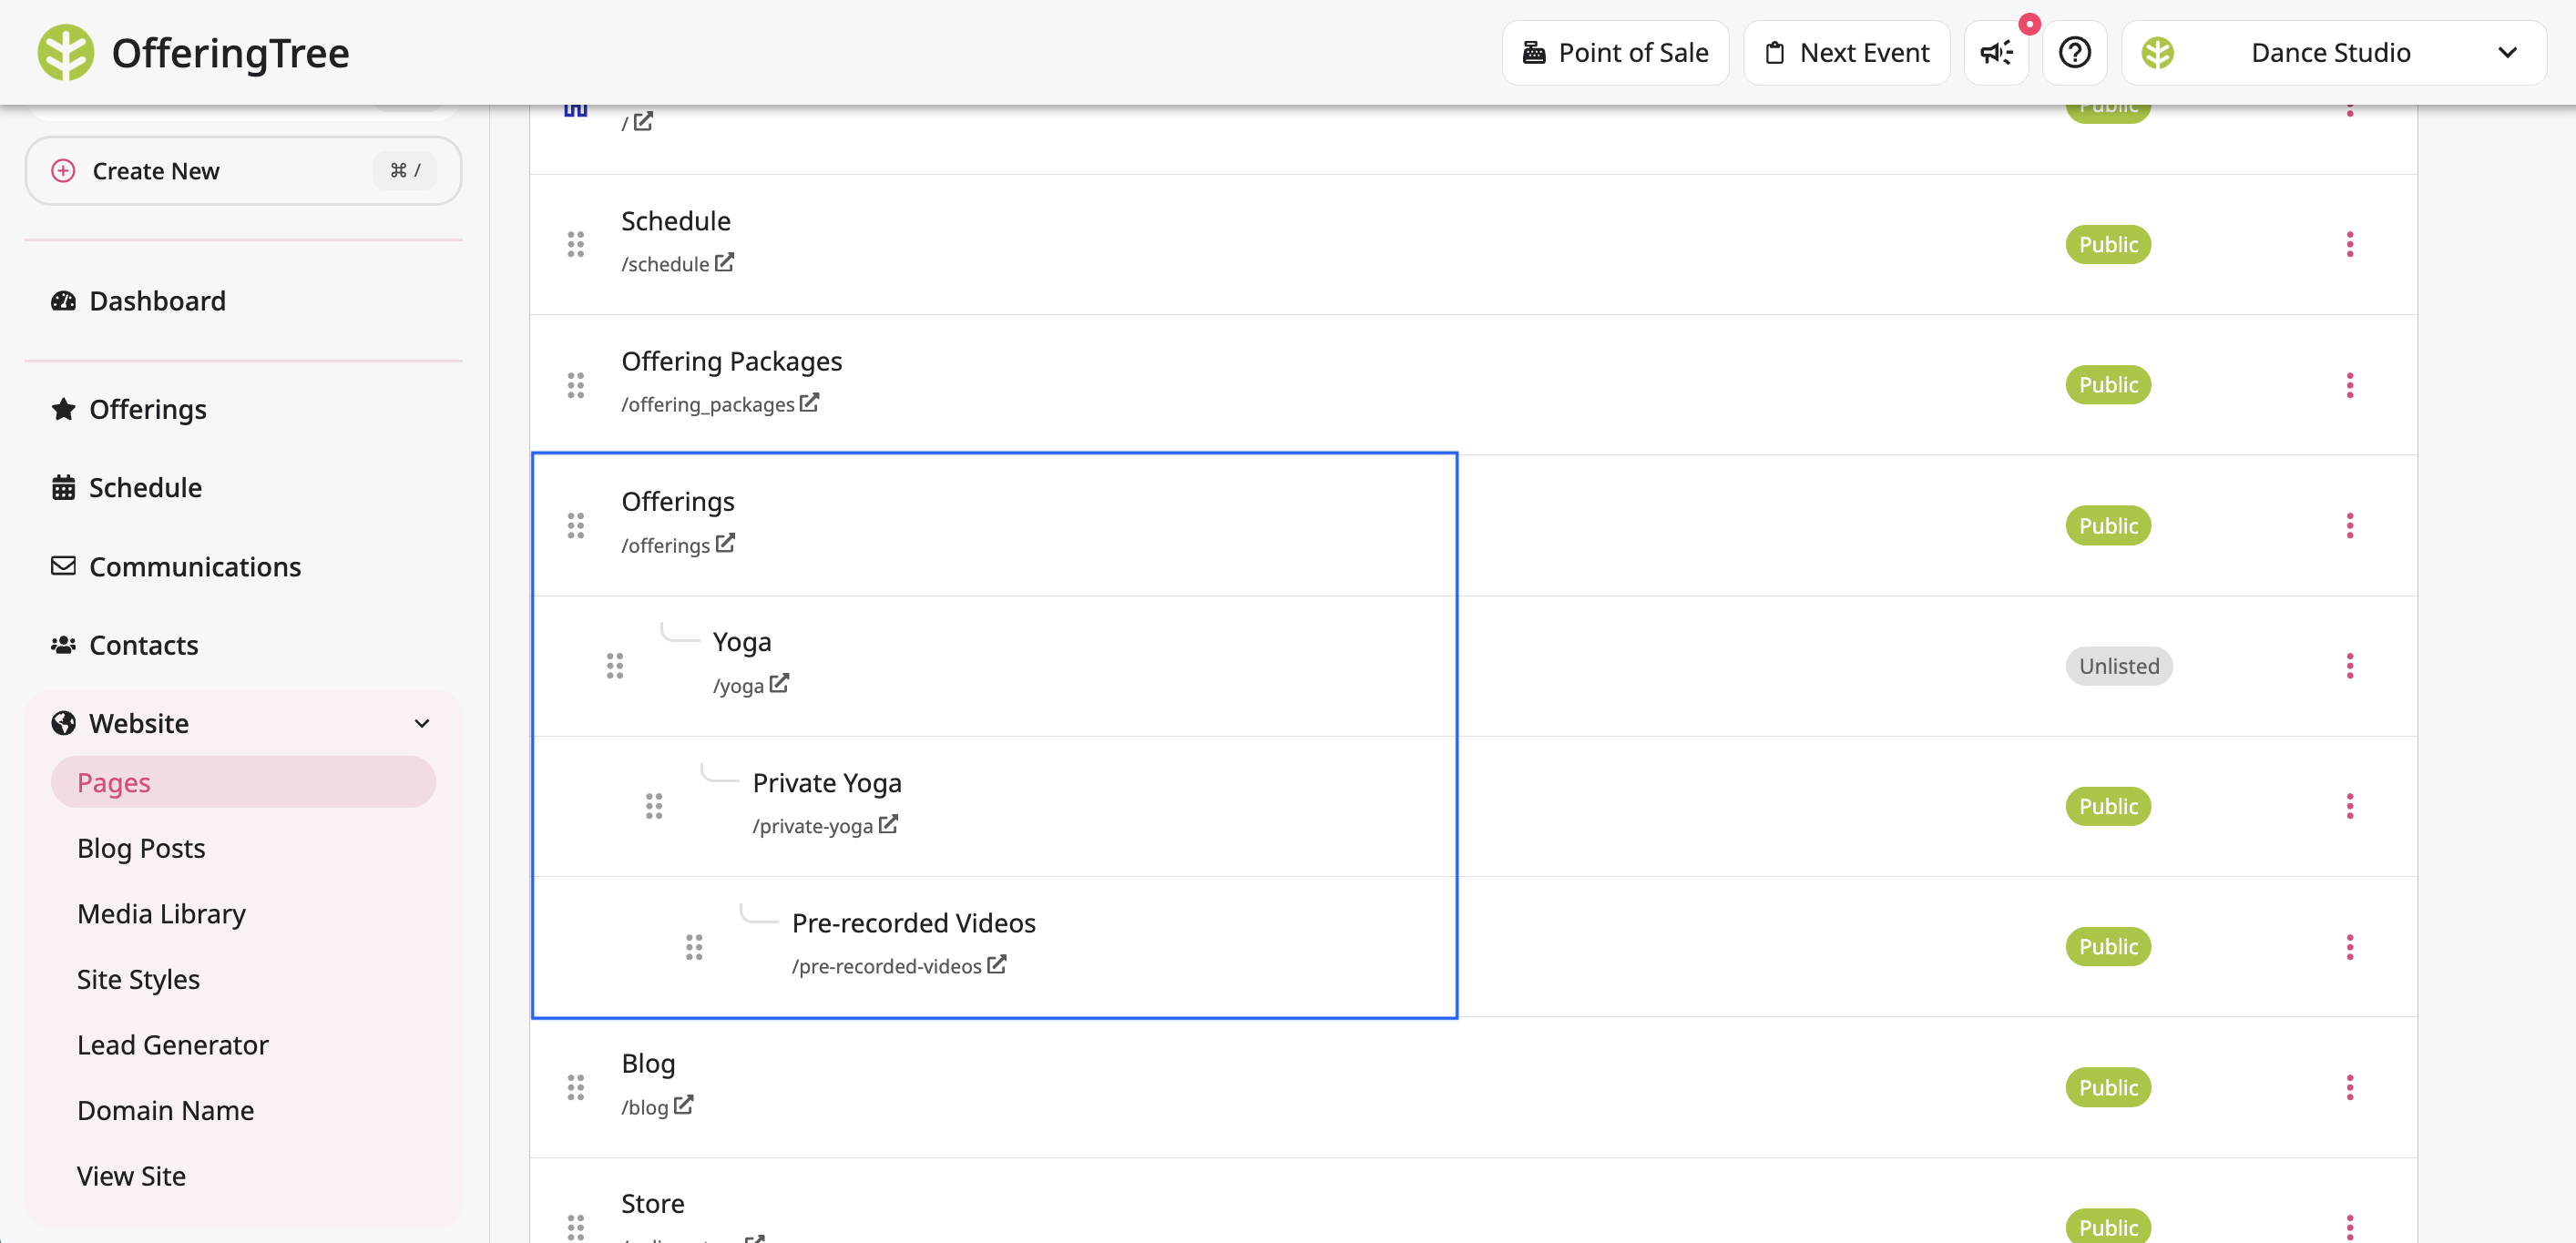2576x1243 pixels.
Task: Click the OfferingTree leaf logo
Action: click(66, 52)
